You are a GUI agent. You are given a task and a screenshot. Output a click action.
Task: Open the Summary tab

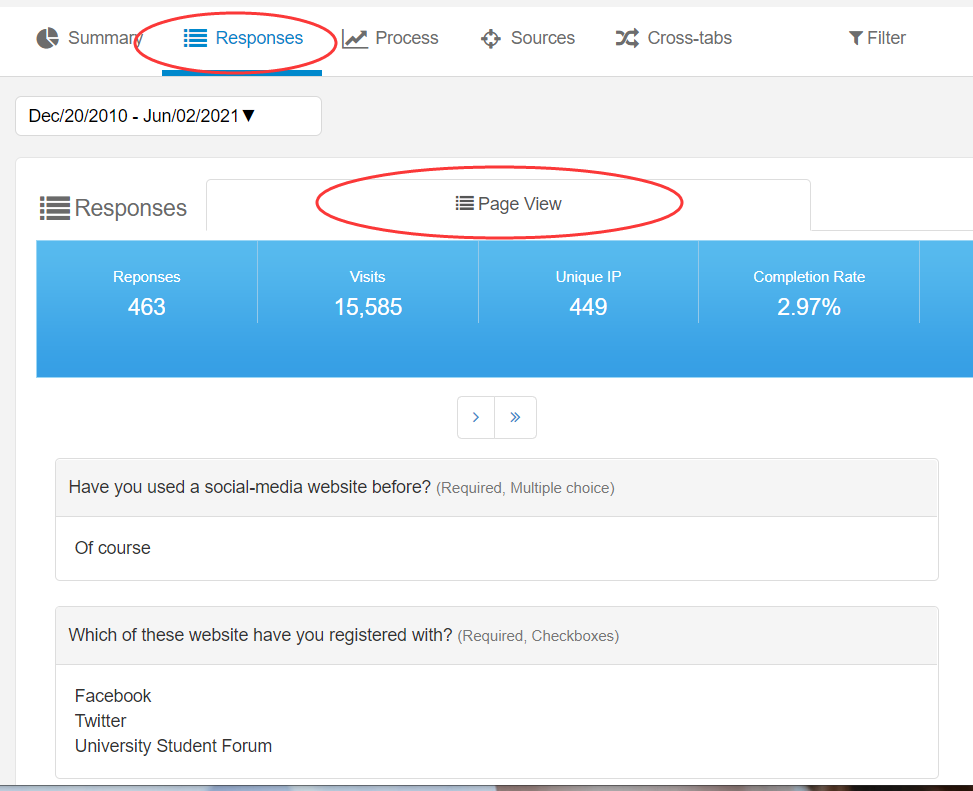tap(88, 38)
